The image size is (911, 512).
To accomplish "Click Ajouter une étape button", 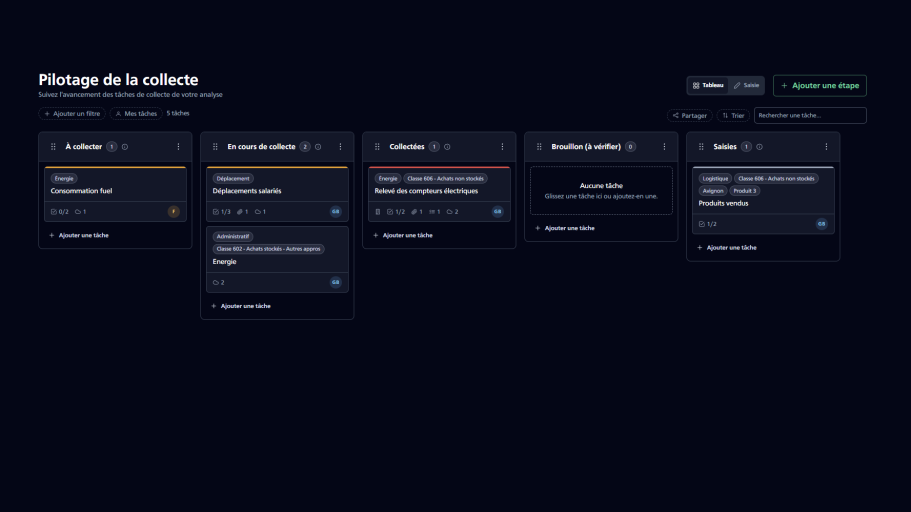I will pos(820,85).
